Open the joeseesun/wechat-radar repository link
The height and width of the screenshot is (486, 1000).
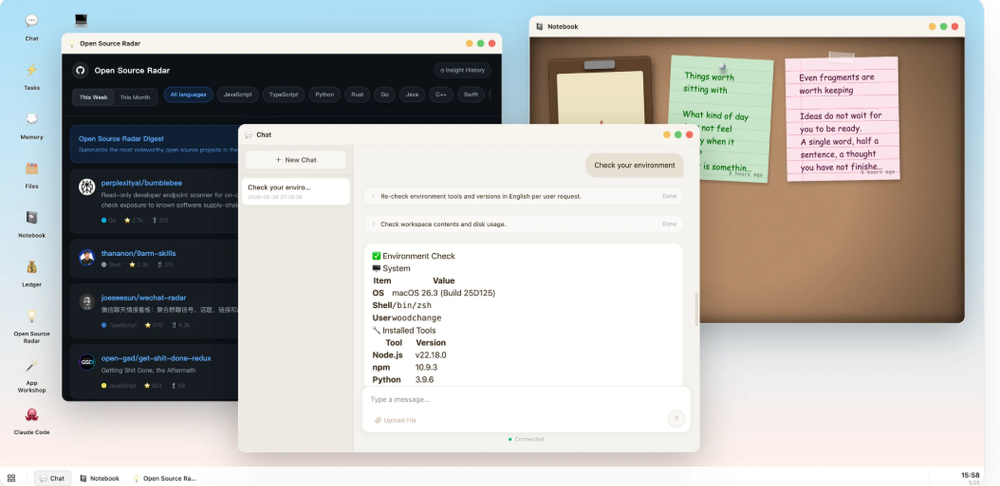(x=143, y=298)
